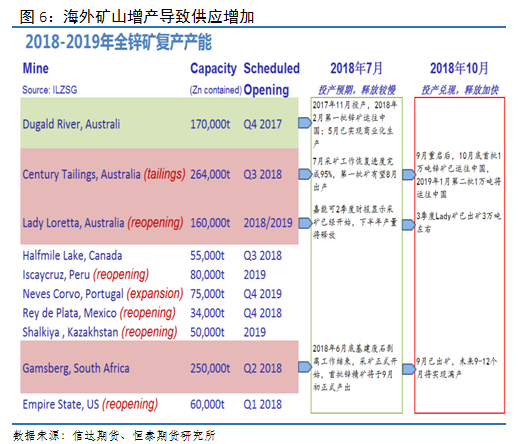Click the '50,000t' capacity value
Screen dimensions: 518x444
207,332
